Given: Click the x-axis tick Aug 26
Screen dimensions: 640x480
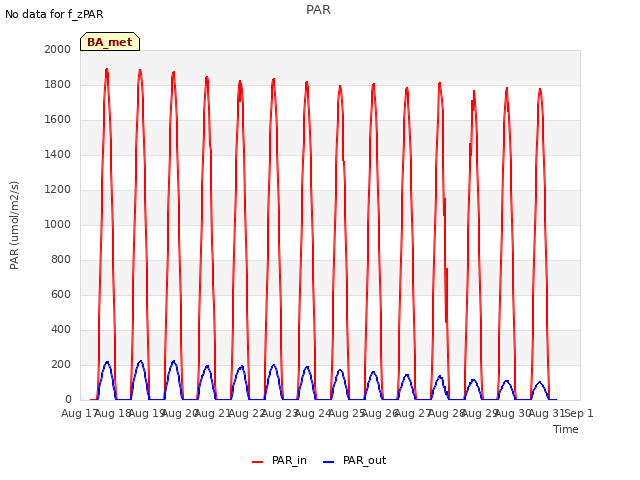Looking at the screenshot, I should point(380,413).
